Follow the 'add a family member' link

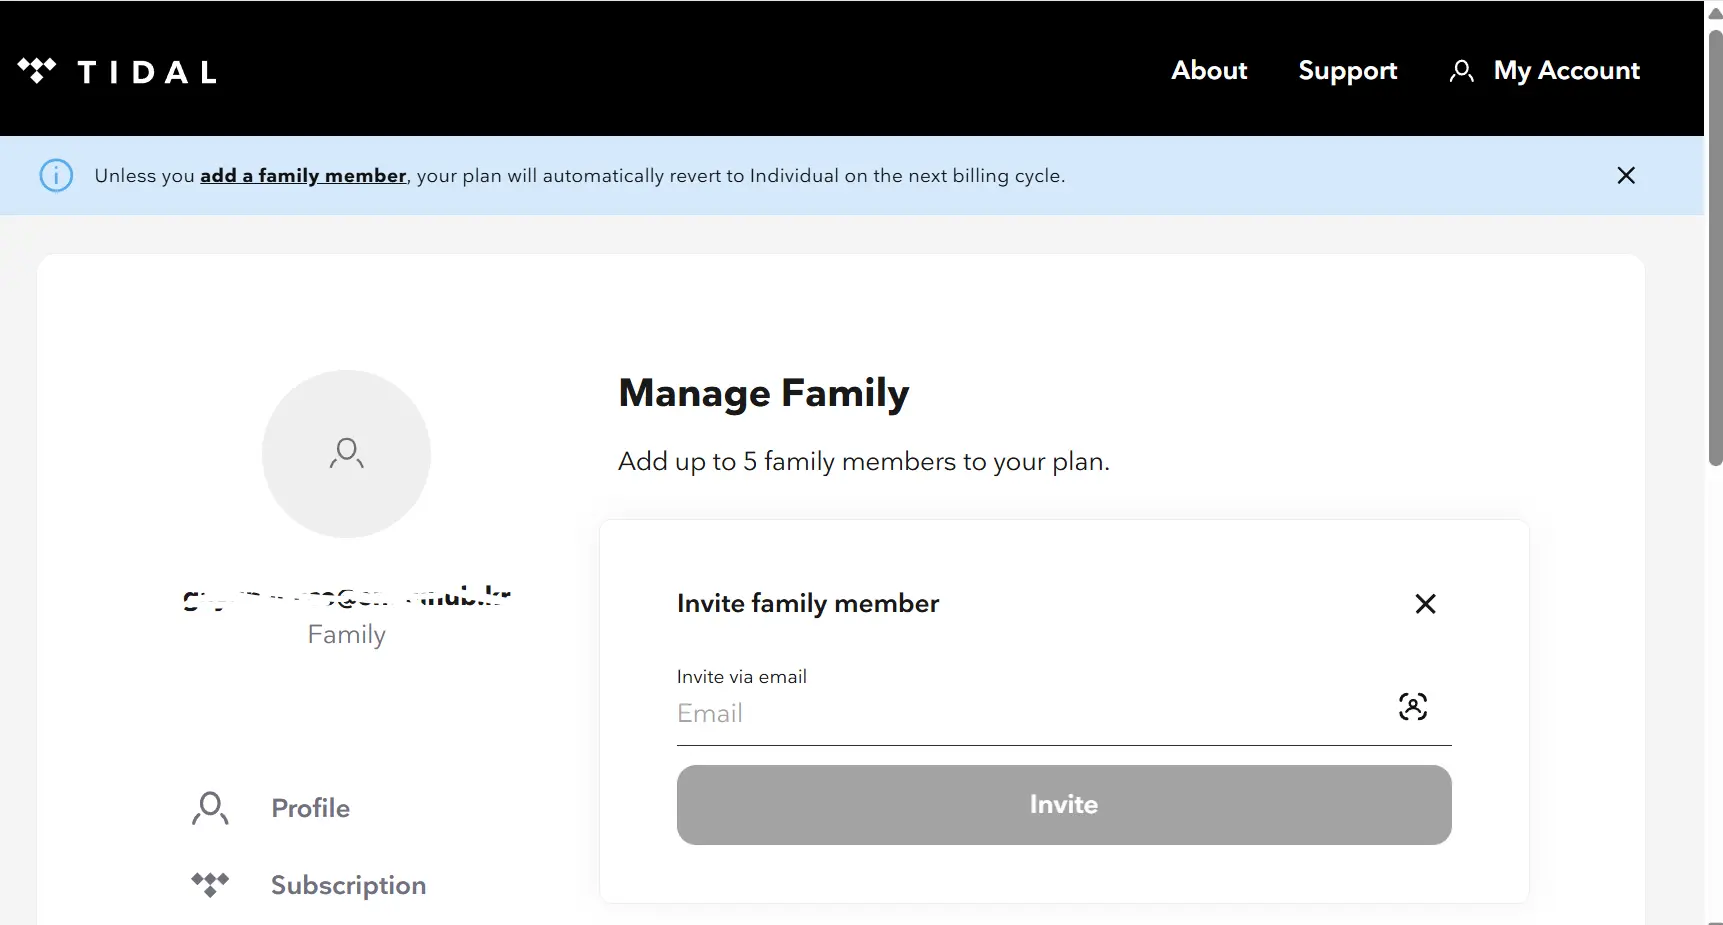303,175
